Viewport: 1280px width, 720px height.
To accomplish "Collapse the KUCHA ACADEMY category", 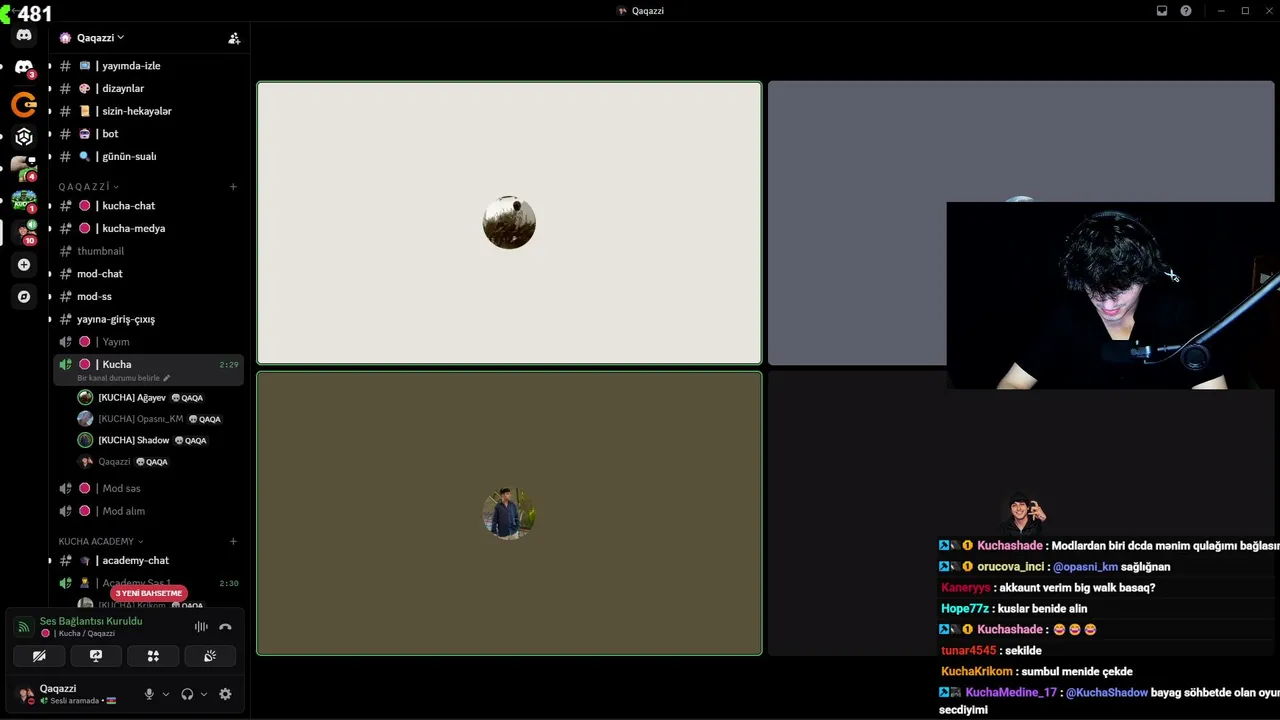I will [x=101, y=542].
